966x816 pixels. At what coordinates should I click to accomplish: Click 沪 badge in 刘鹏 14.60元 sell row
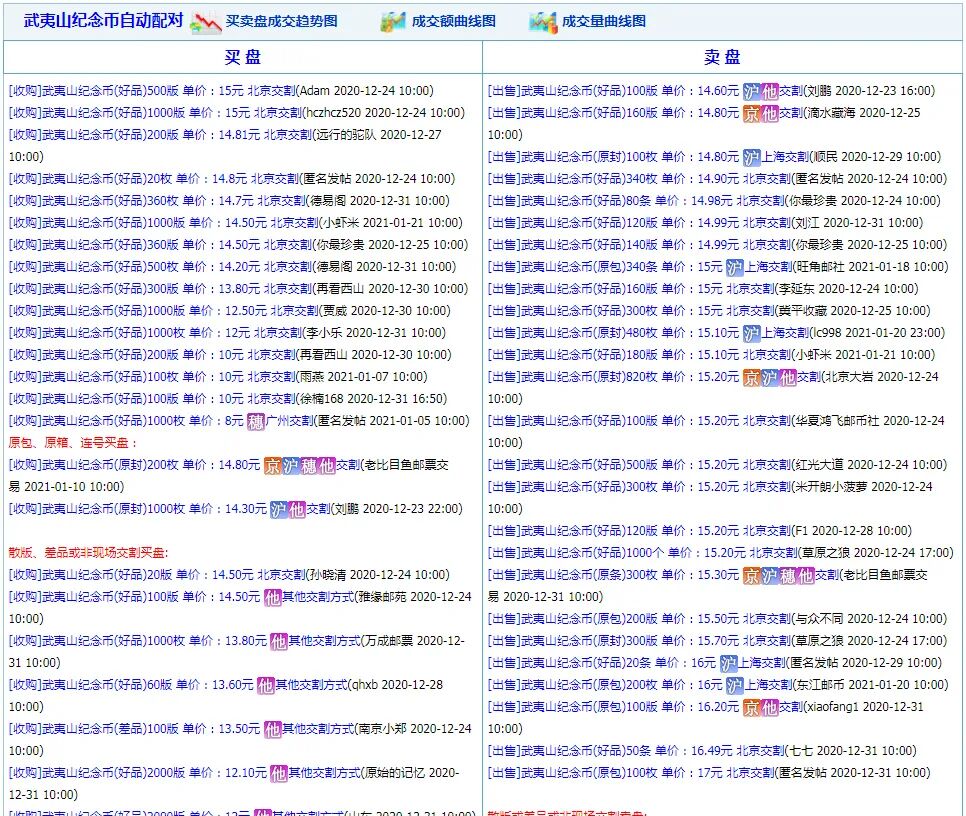(752, 92)
